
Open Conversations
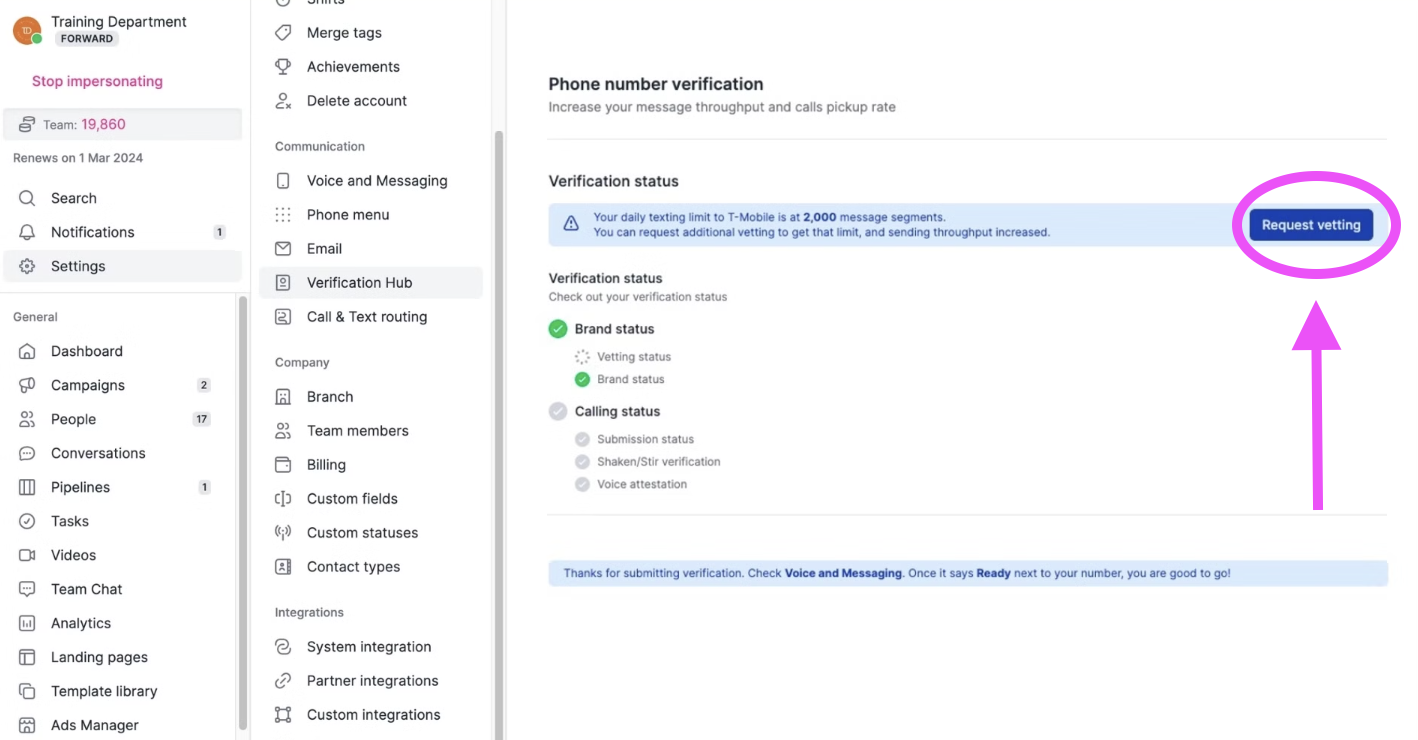pyautogui.click(x=96, y=453)
